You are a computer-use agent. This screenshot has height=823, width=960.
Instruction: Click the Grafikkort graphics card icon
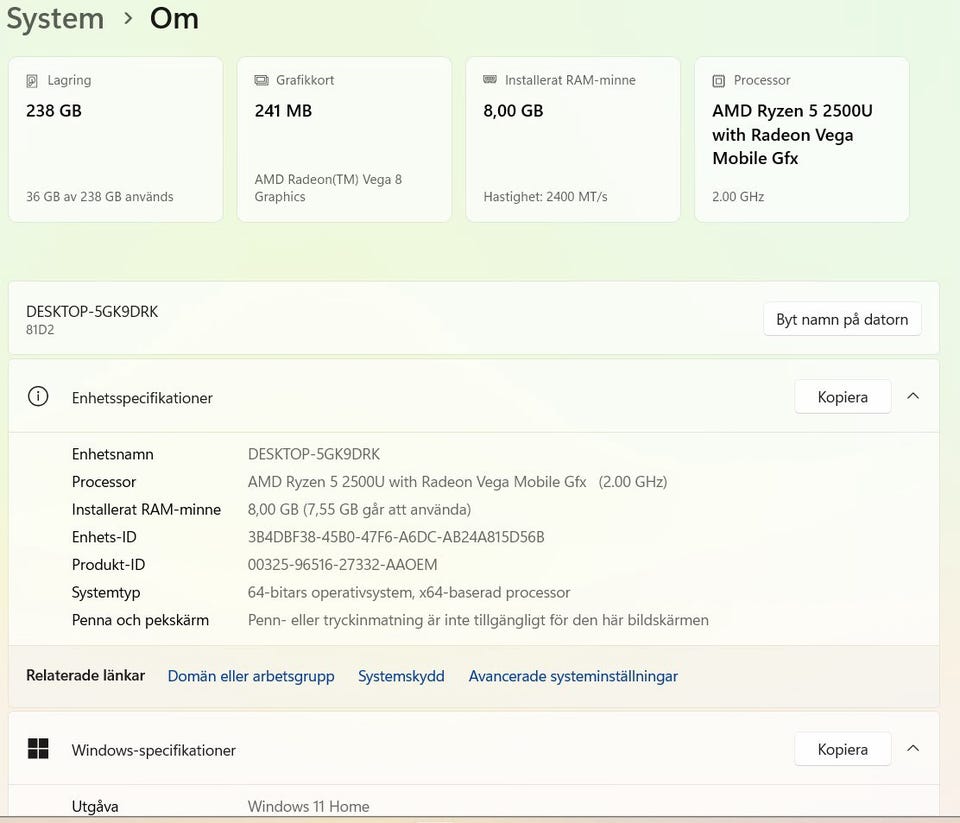tap(262, 80)
